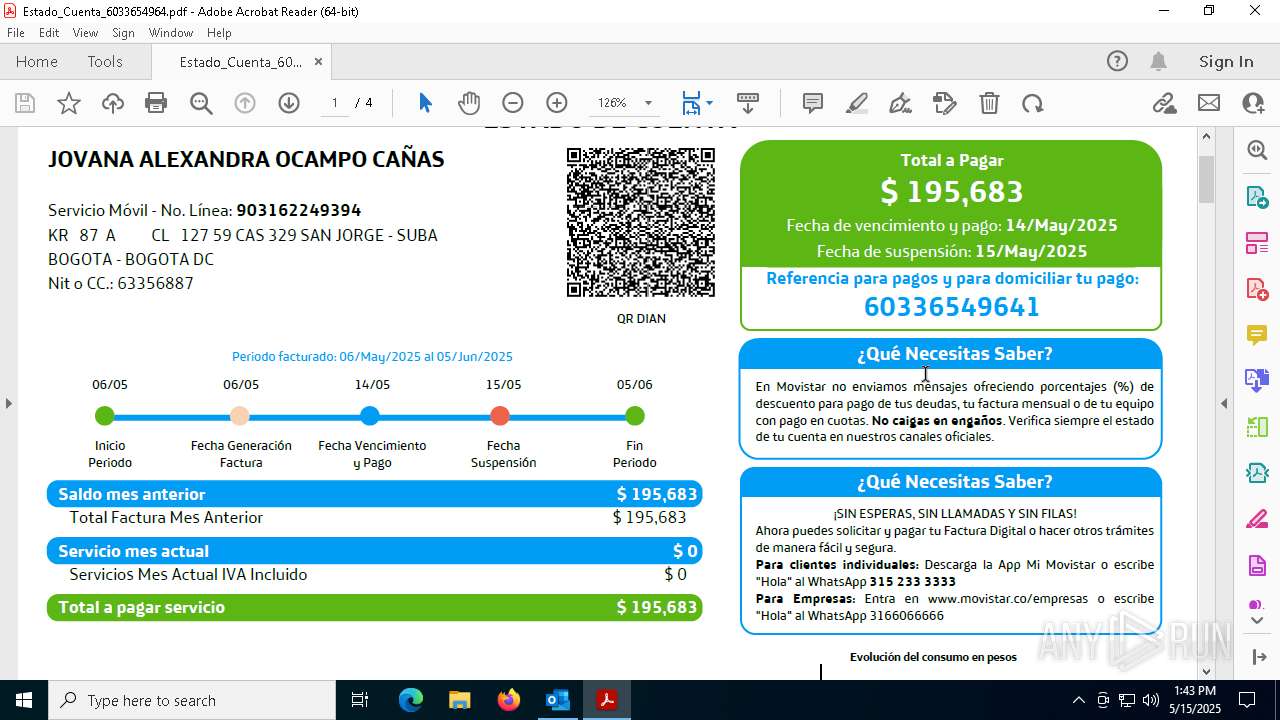Screen dimensions: 1280x720
Task: Upload file to cloud icon
Action: click(x=113, y=103)
